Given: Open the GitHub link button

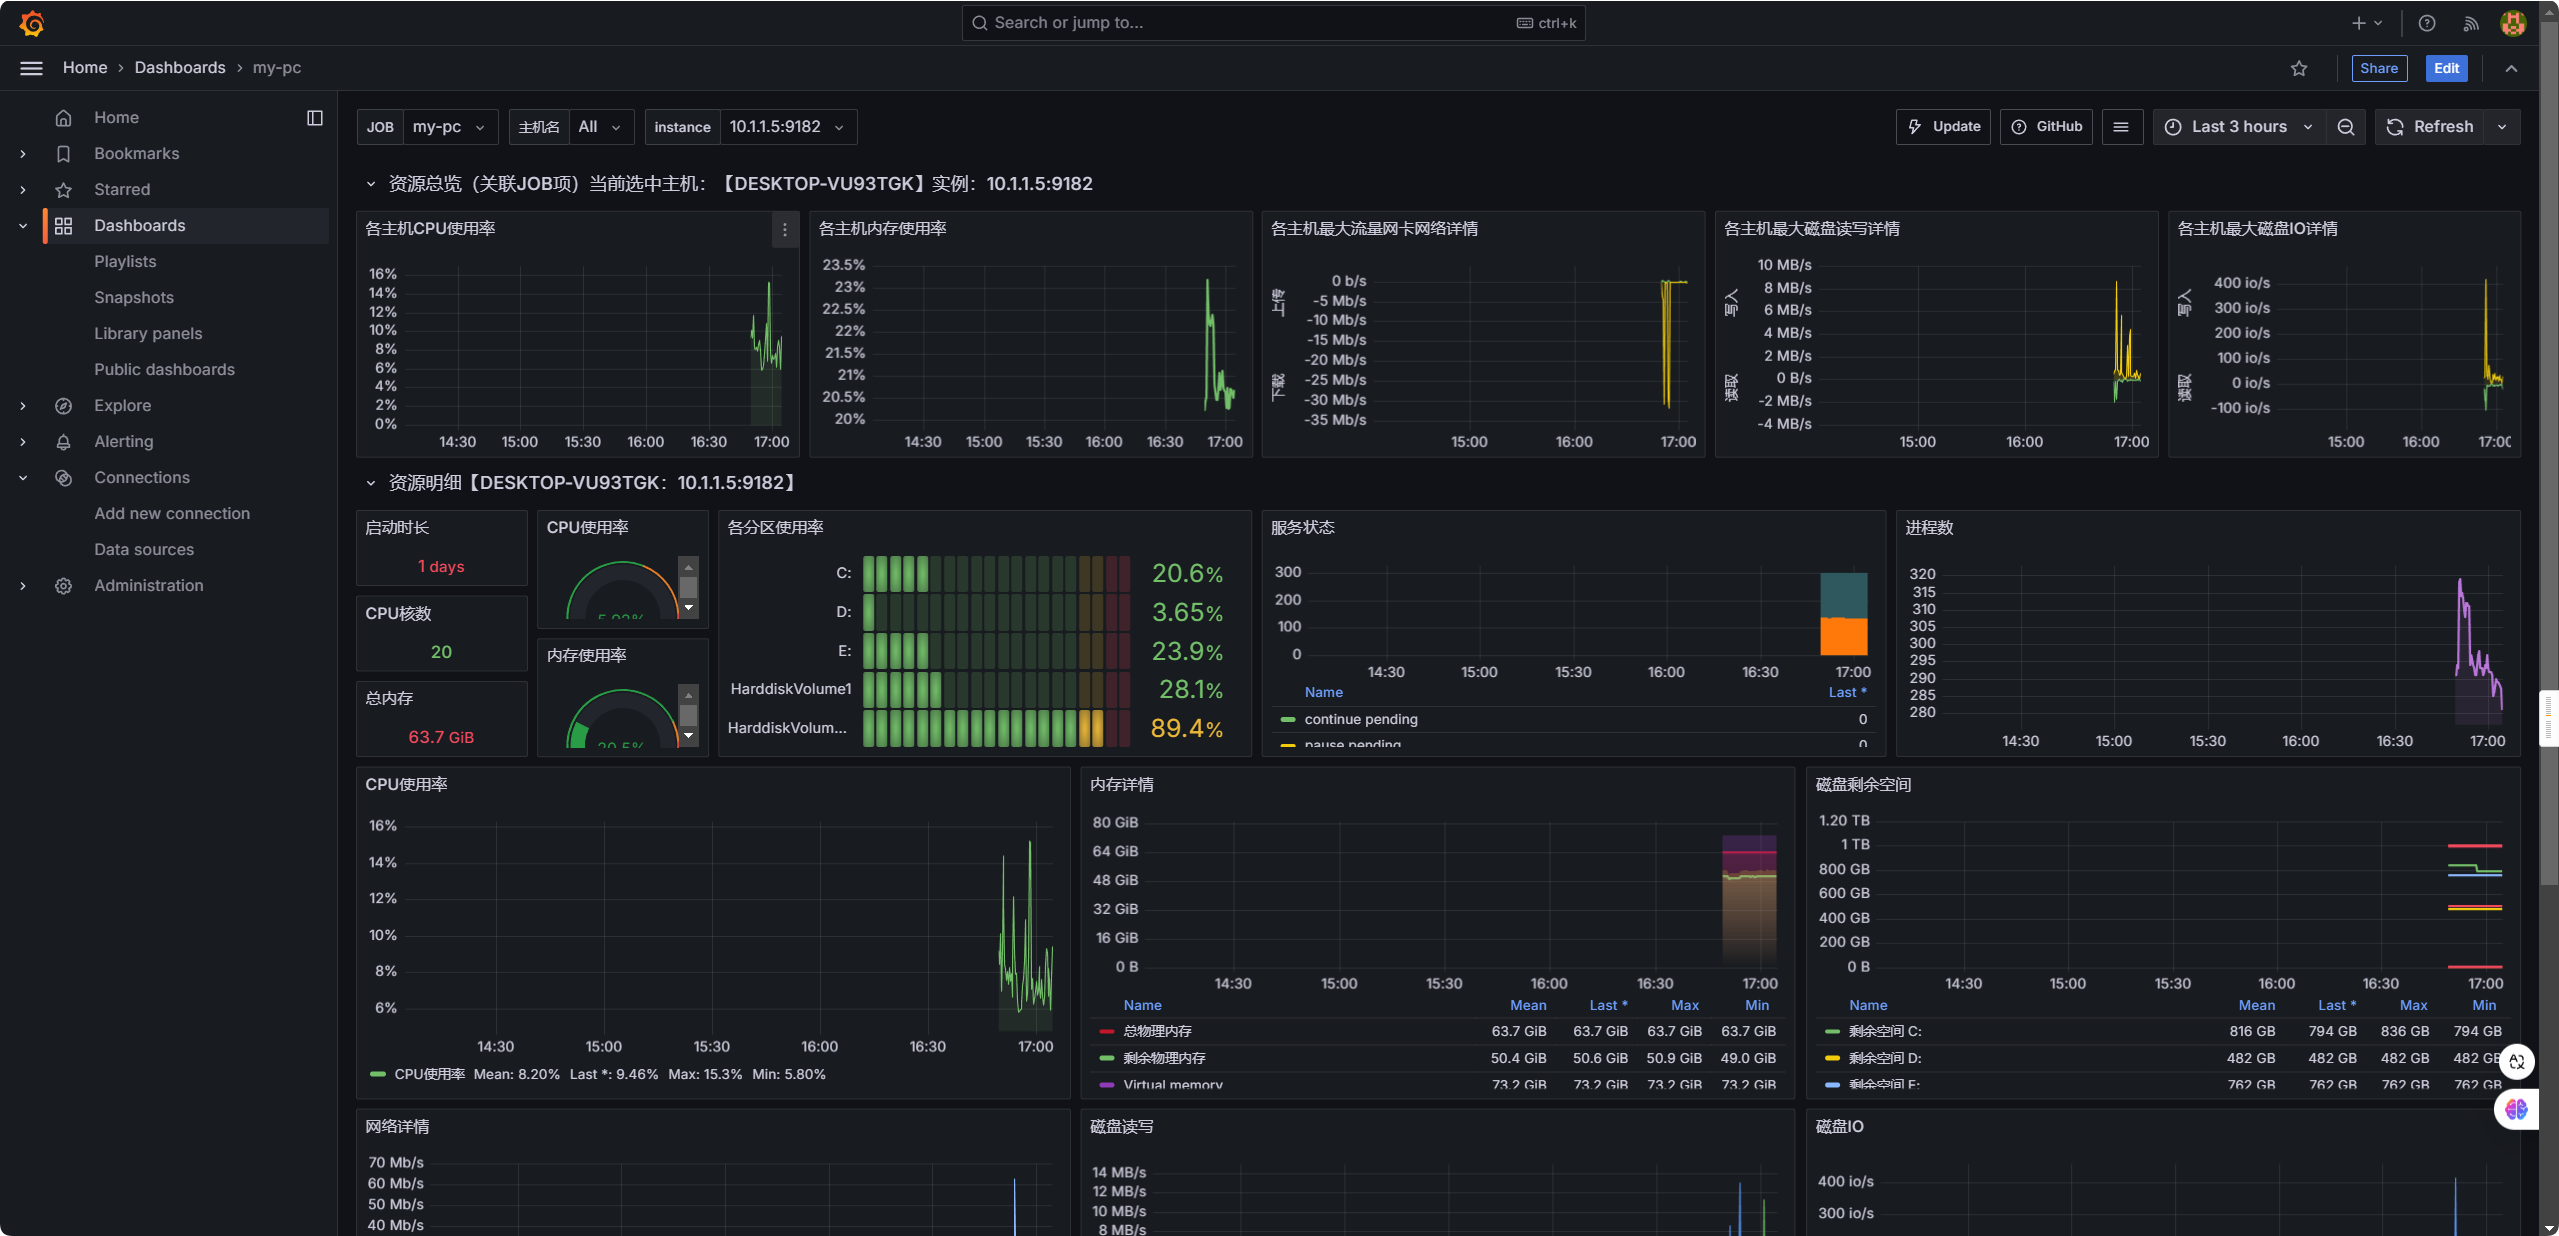Looking at the screenshot, I should pos(2046,127).
